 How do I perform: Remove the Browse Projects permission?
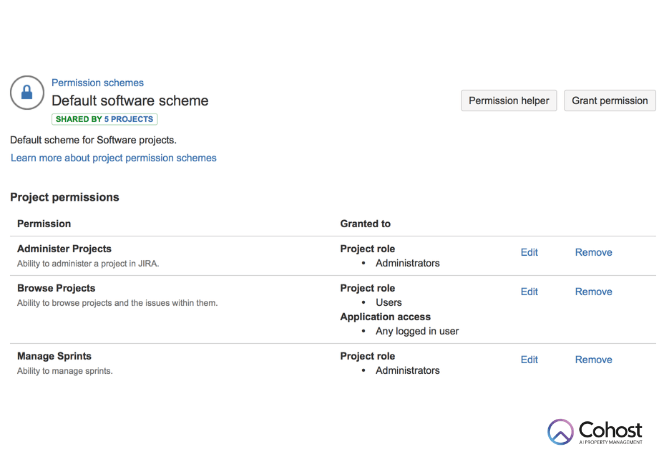[593, 292]
